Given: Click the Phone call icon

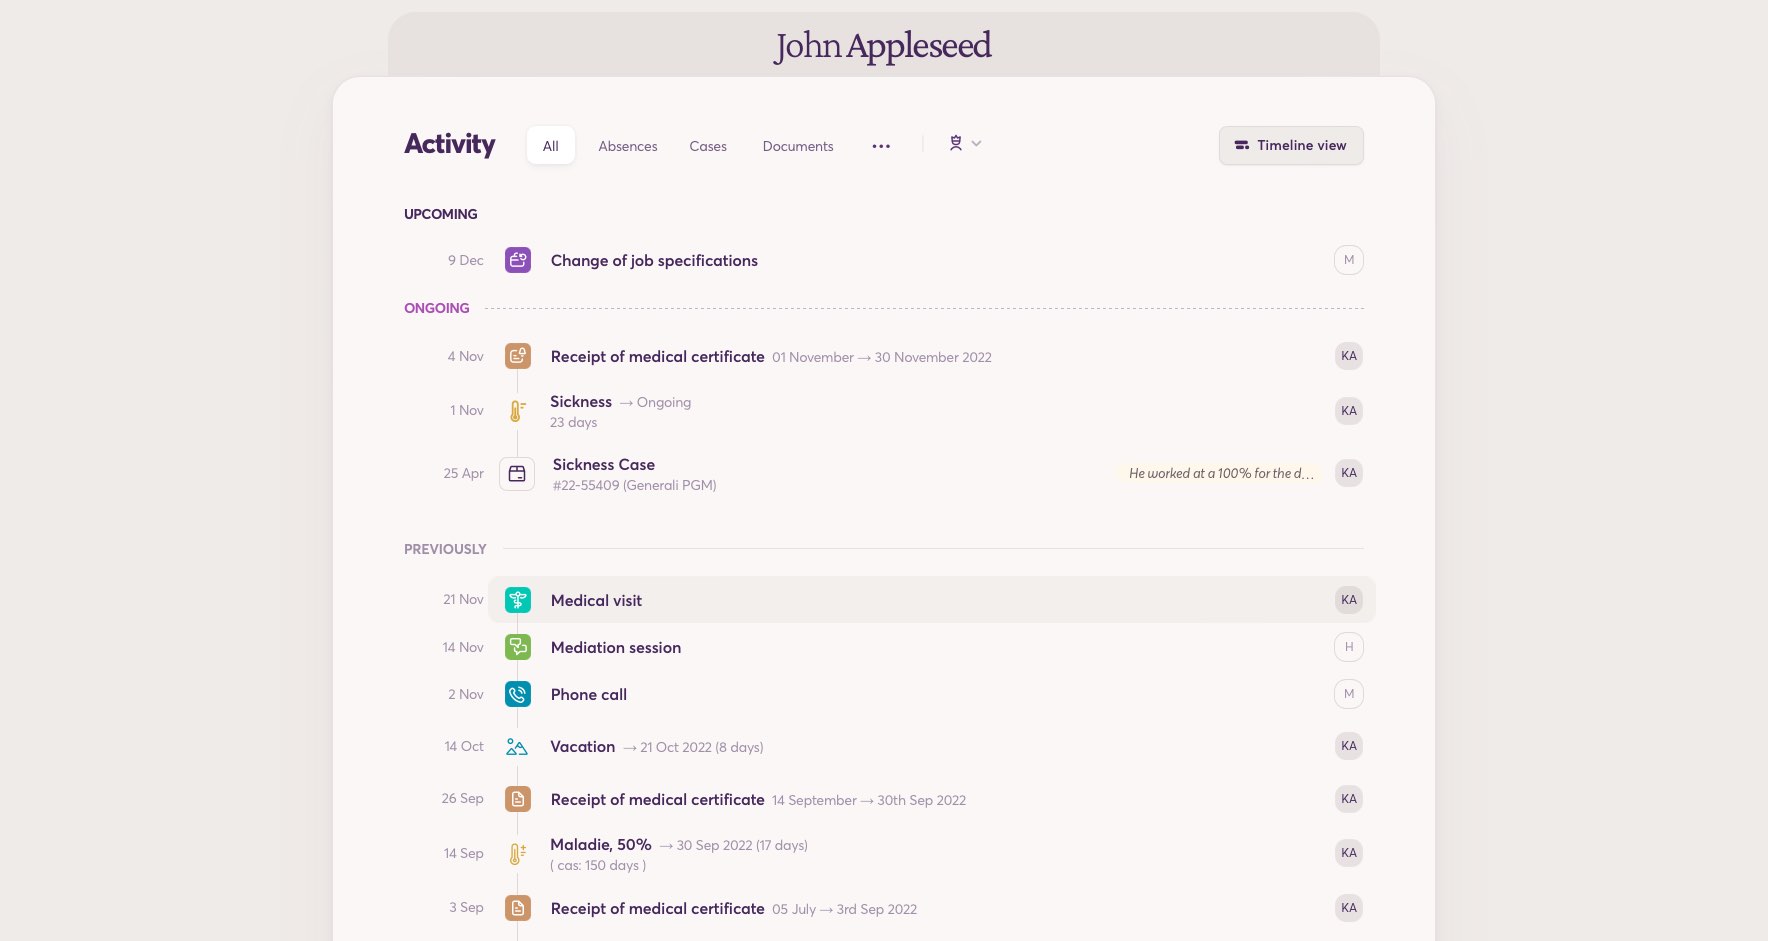Looking at the screenshot, I should 518,694.
